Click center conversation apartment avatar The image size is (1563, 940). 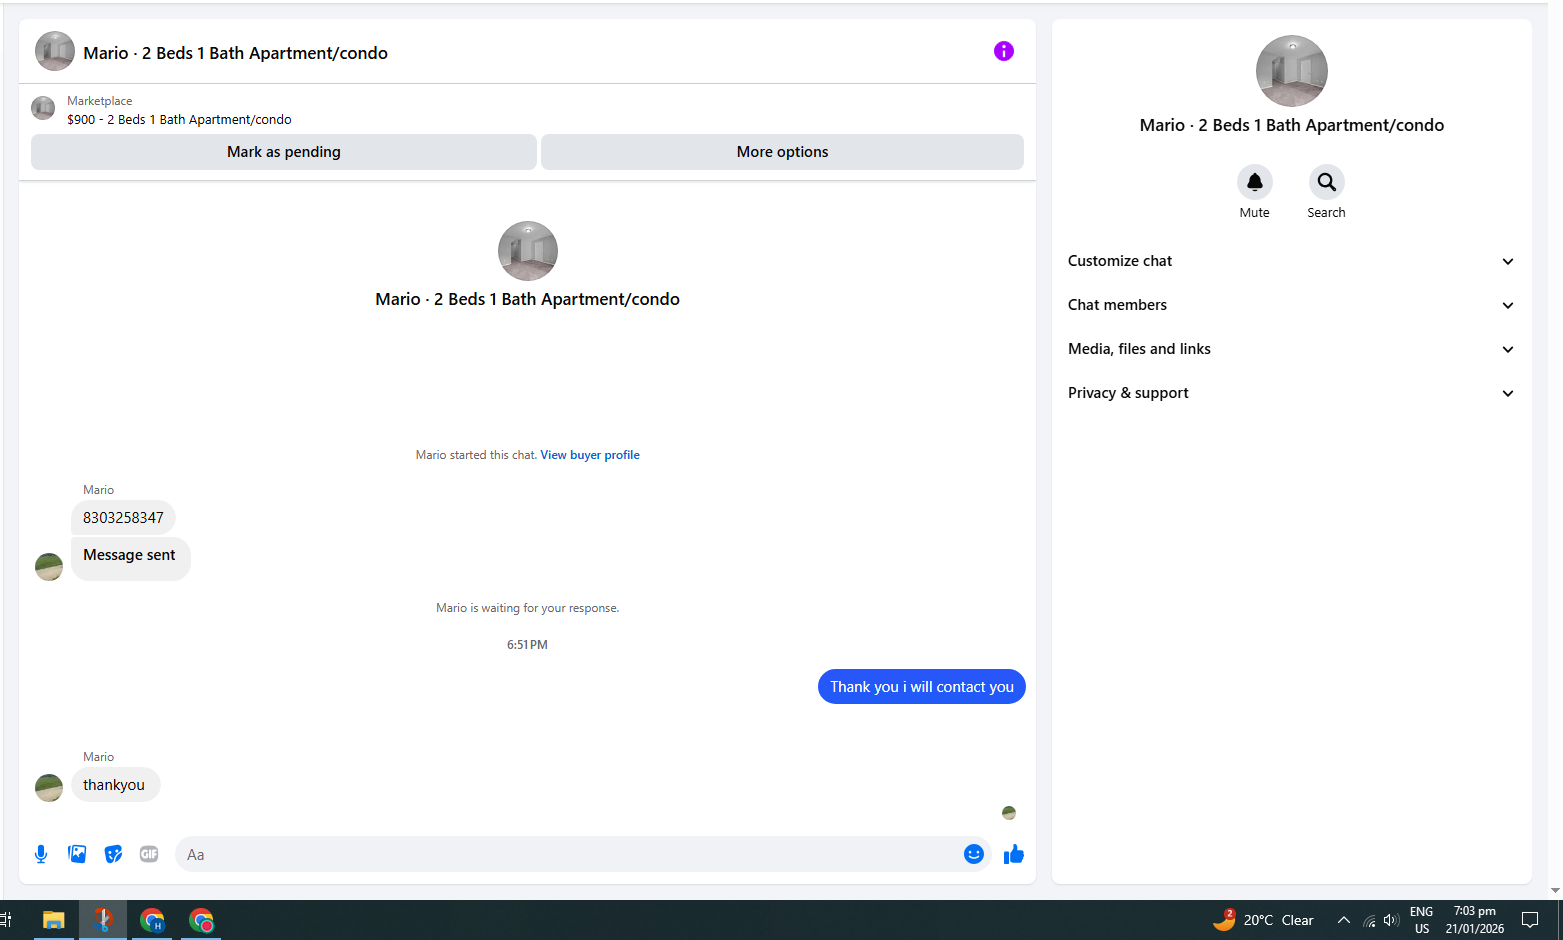[x=528, y=251]
